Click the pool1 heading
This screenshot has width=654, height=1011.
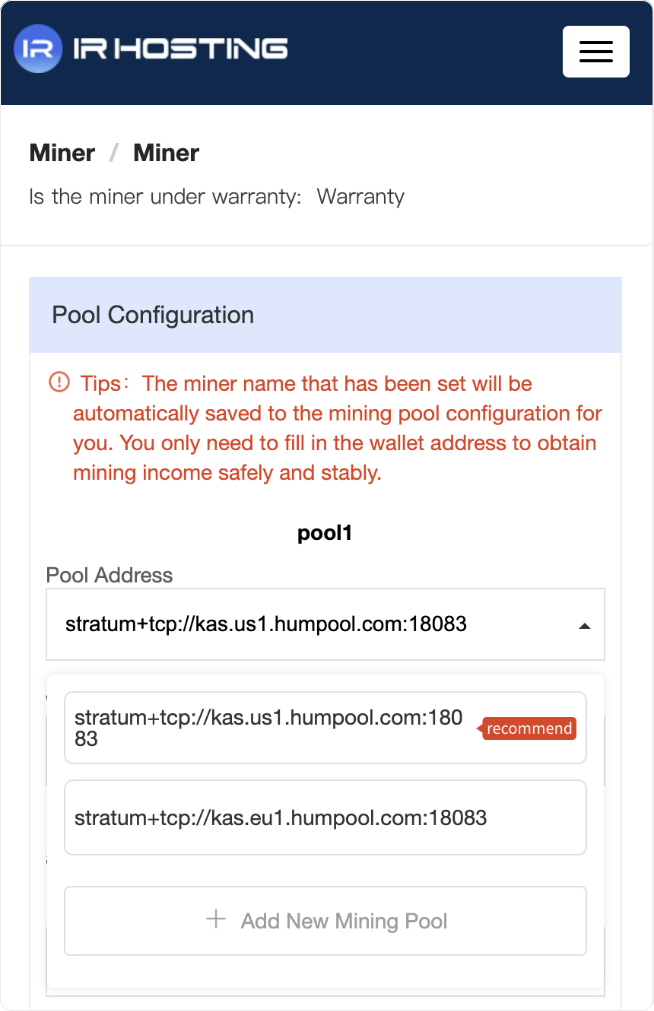[x=324, y=533]
